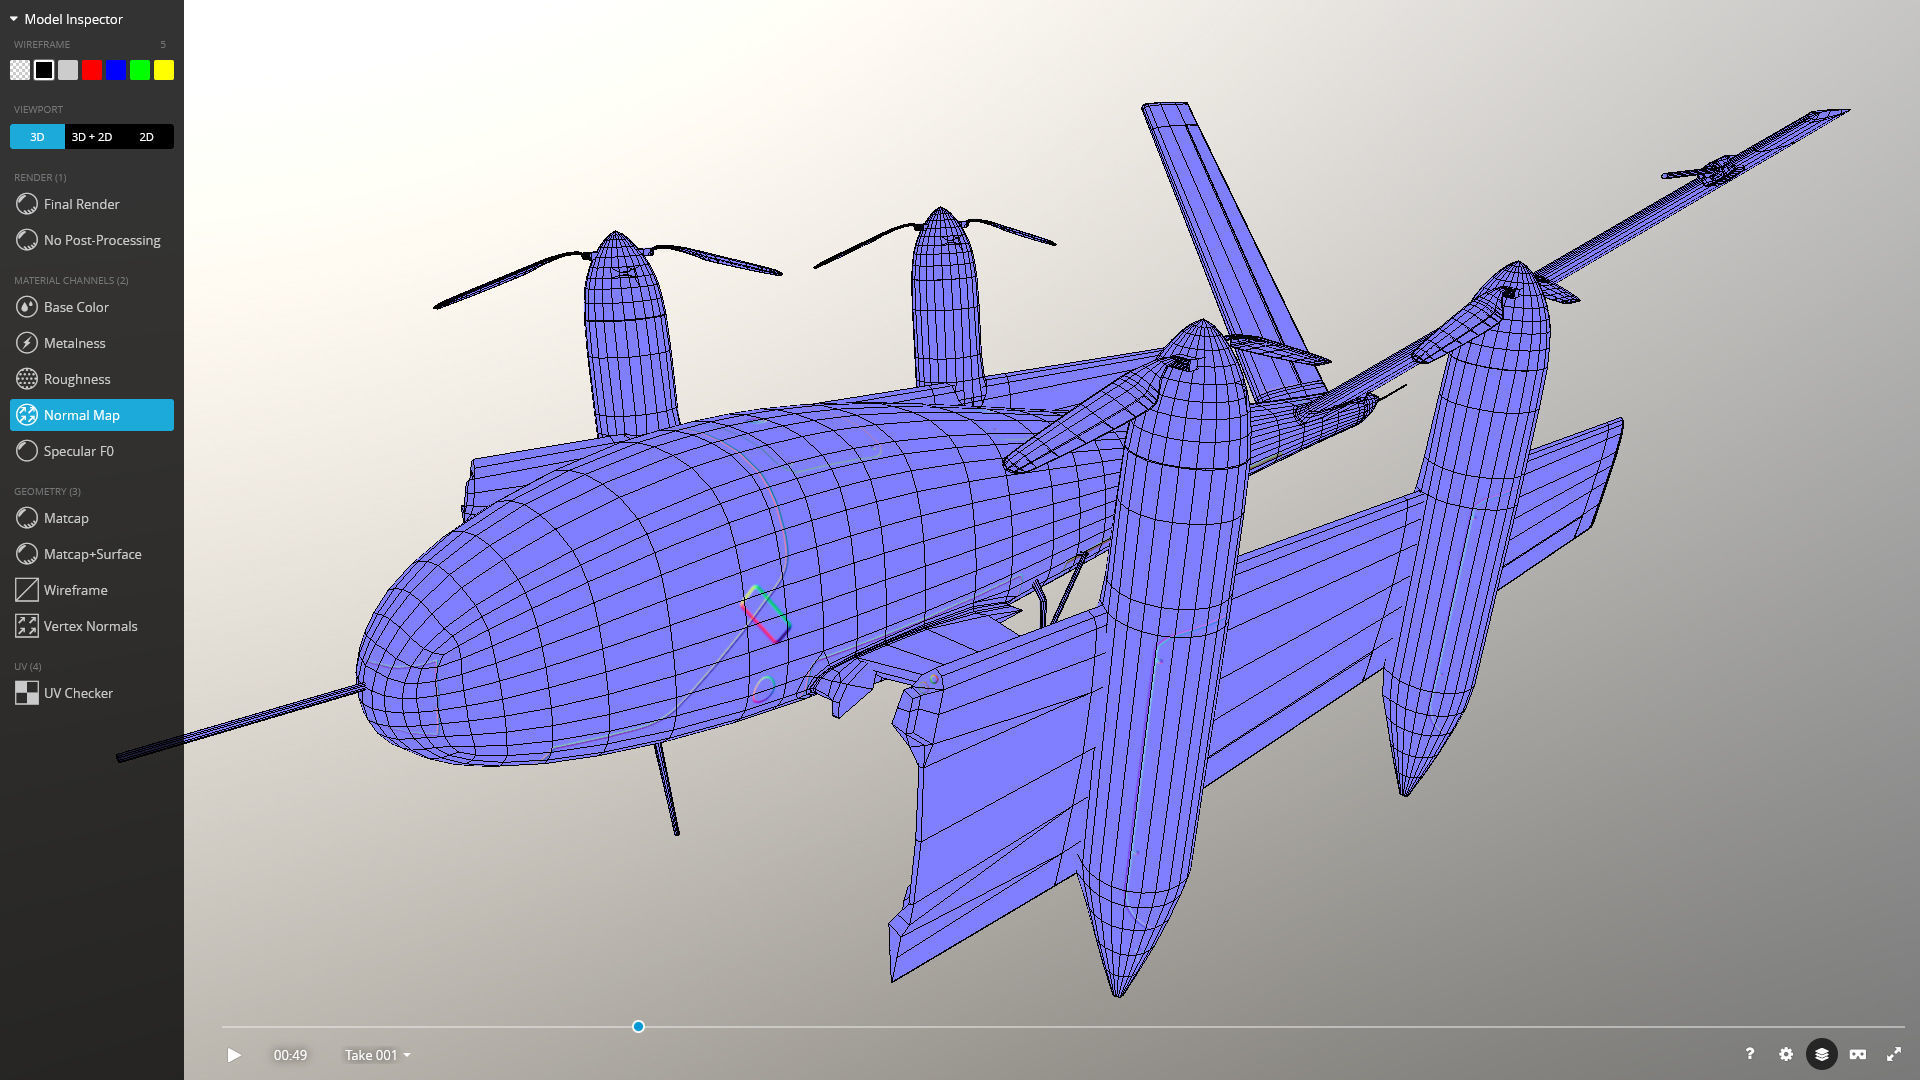Switch viewport to 3D tab
Viewport: 1920px width, 1080px height.
click(37, 137)
